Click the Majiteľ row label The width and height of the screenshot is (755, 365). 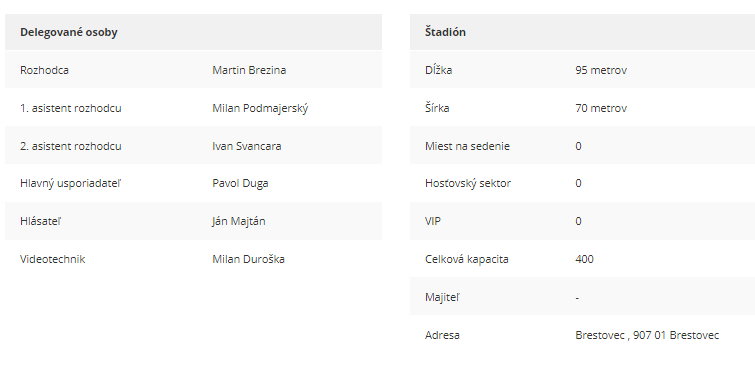(442, 297)
